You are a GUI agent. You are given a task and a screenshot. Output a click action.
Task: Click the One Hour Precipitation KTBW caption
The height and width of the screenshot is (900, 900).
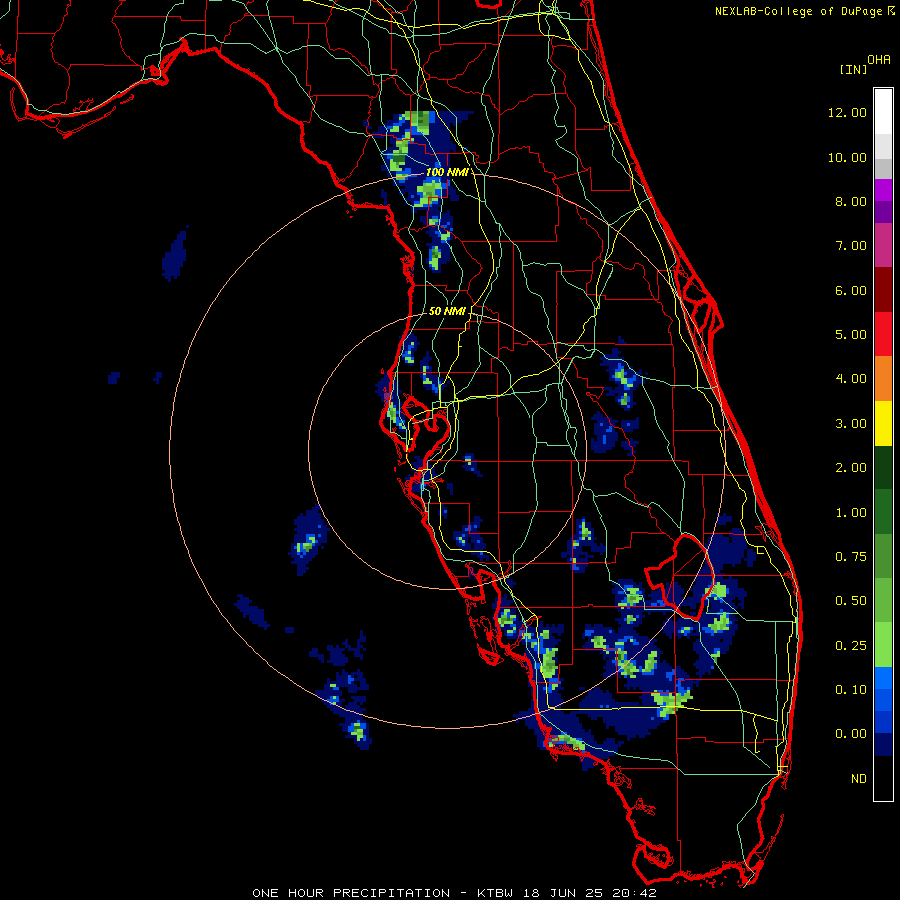454,893
